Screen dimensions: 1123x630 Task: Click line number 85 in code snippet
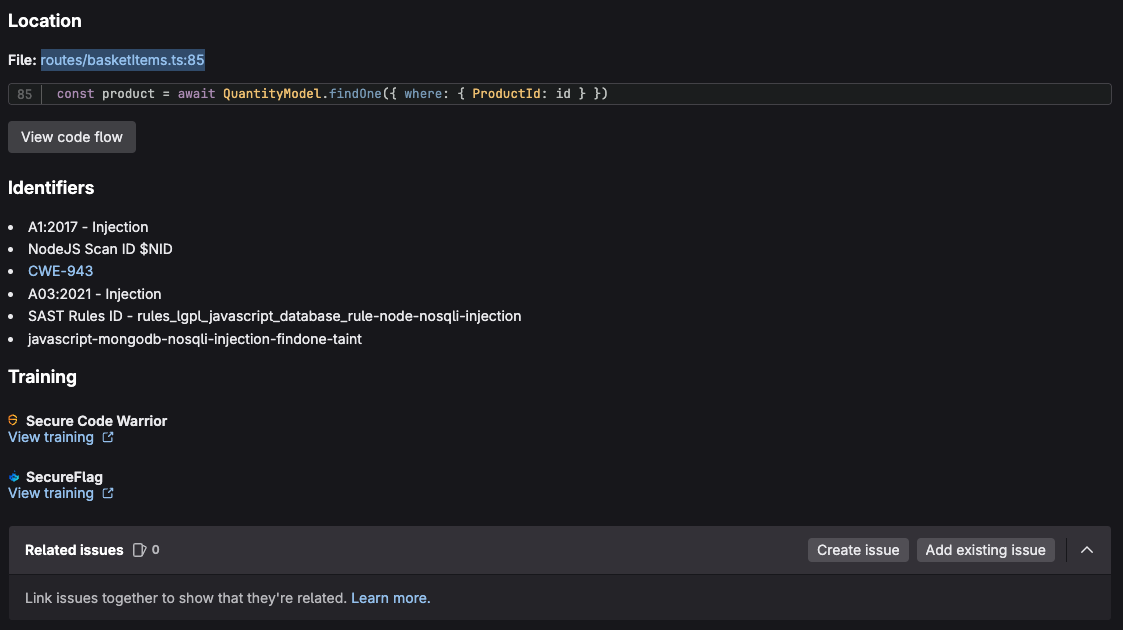click(x=24, y=94)
